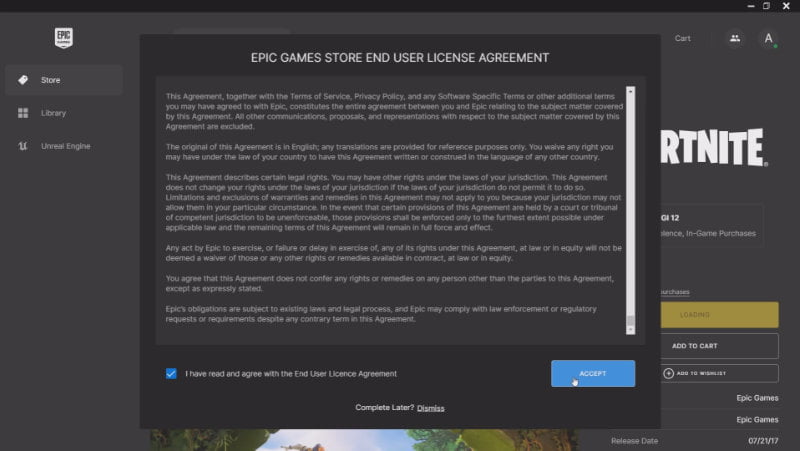The width and height of the screenshot is (800, 451).
Task: Open the account avatar labeled A
Action: coord(768,38)
